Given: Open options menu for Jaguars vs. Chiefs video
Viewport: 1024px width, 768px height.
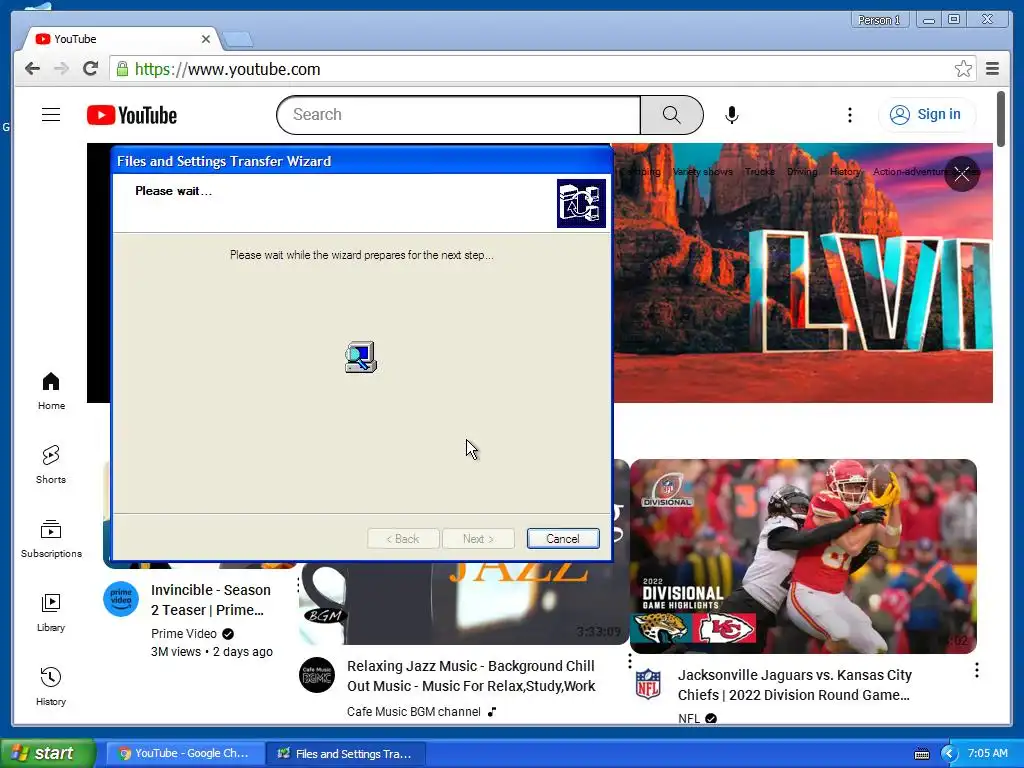Looking at the screenshot, I should click(976, 670).
